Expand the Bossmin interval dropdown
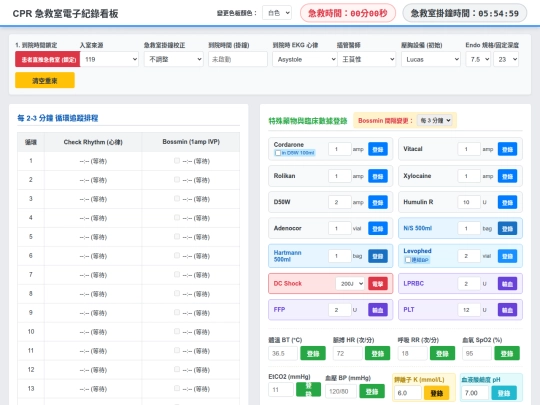540x405 pixels. 435,121
